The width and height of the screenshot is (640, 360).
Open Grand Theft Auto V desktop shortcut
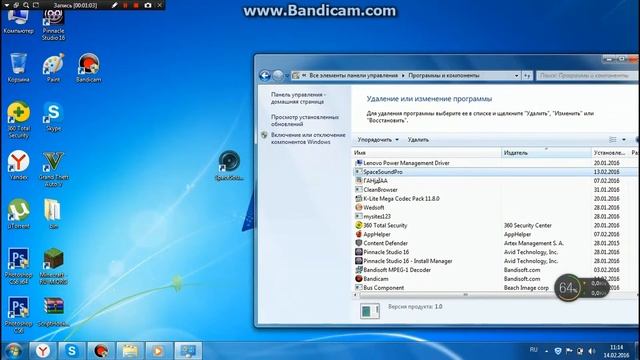click(53, 169)
